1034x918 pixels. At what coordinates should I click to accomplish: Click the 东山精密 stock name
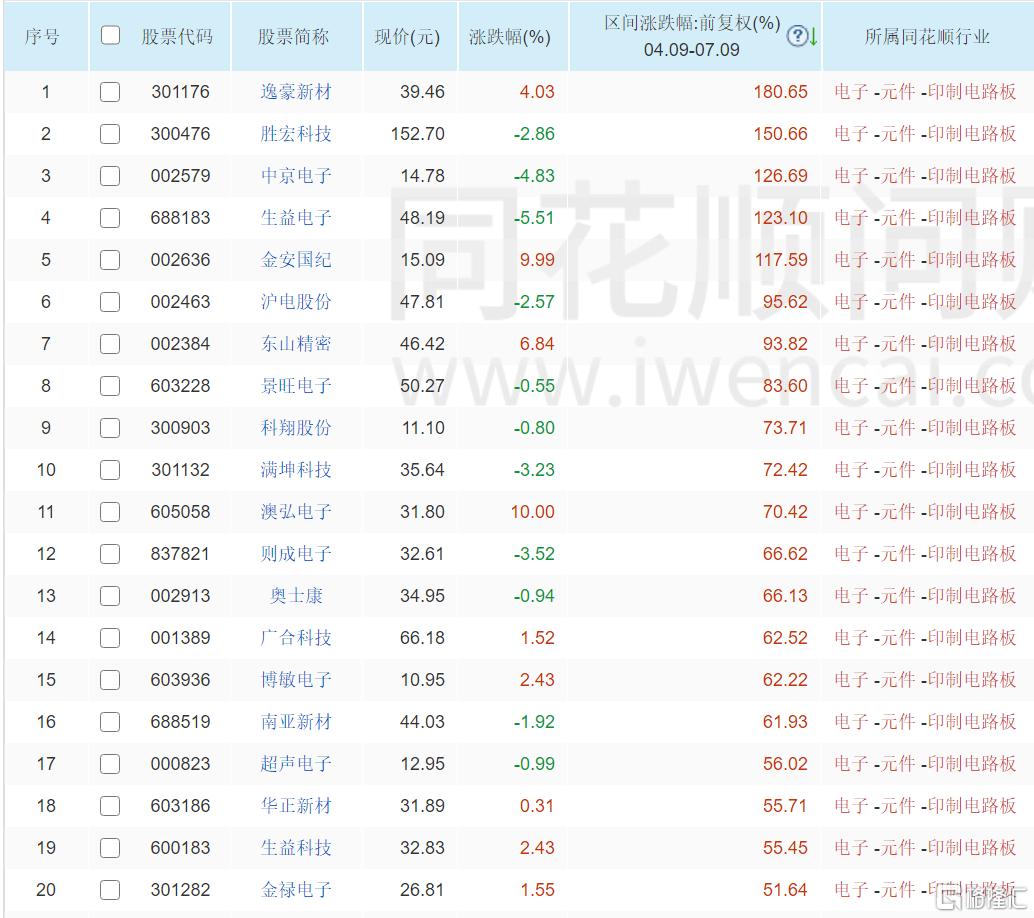tap(296, 344)
